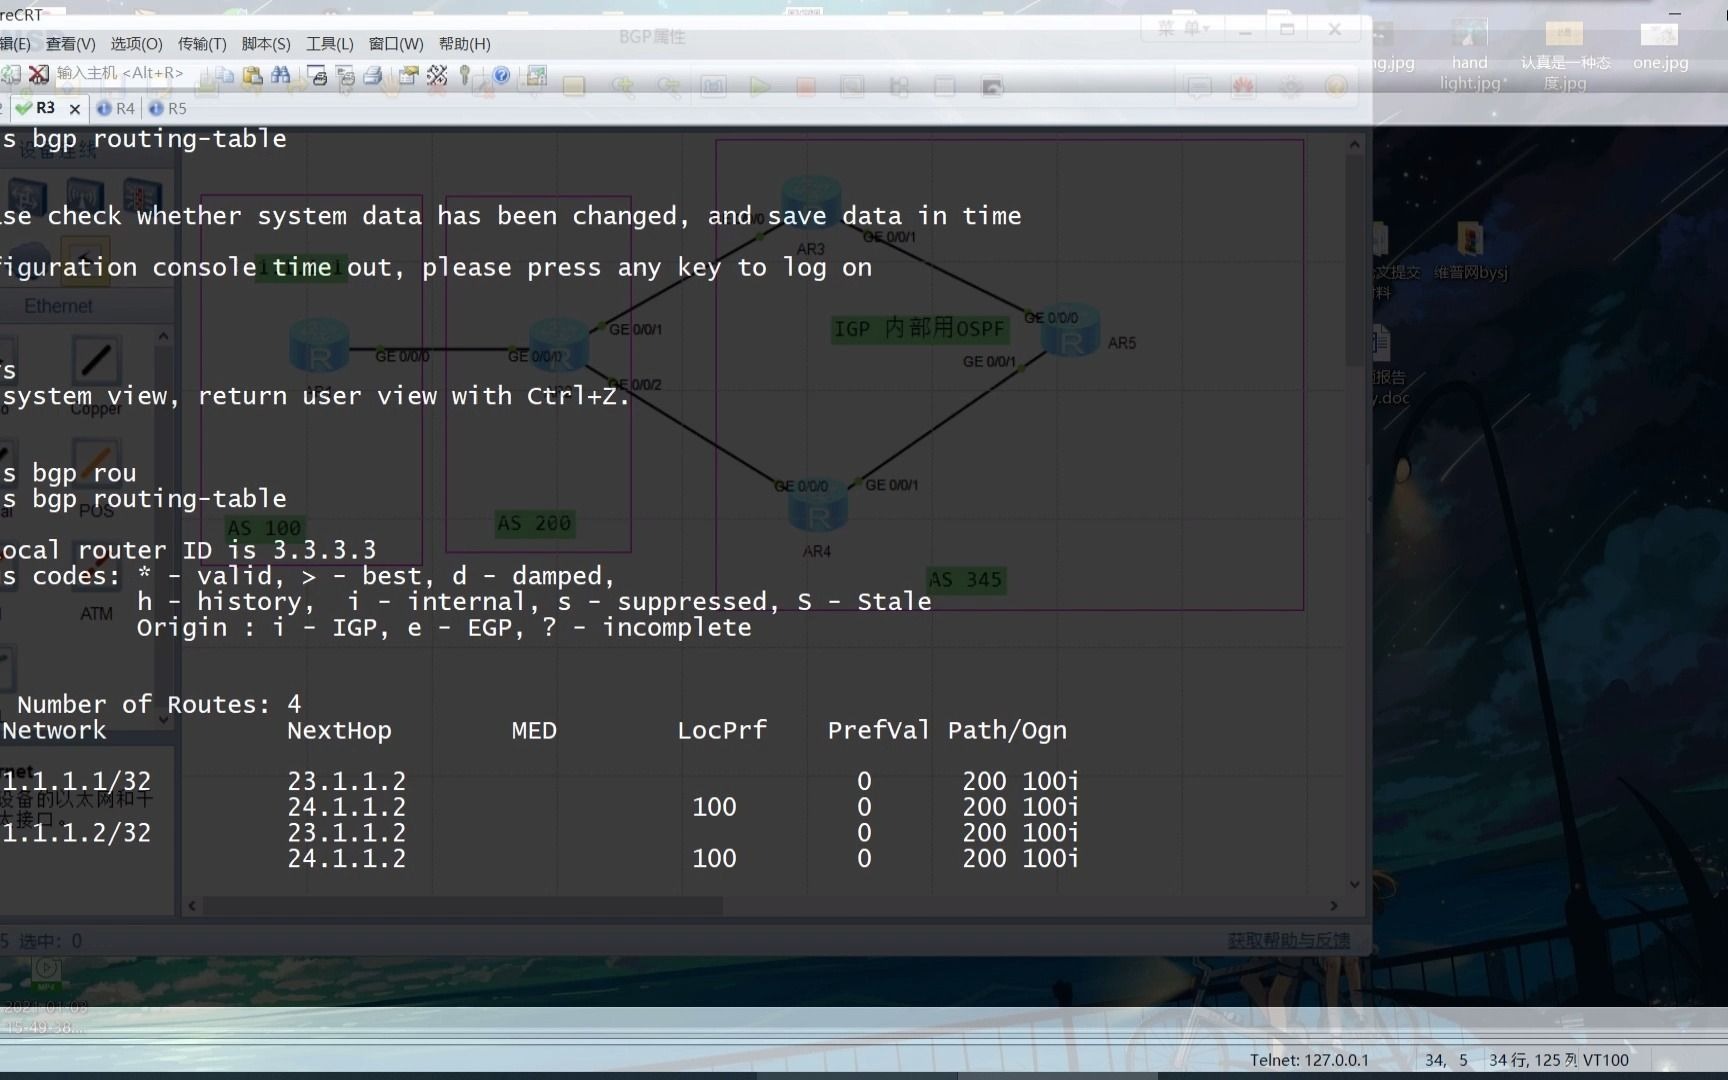
Task: Click the green Start devices icon in eNSP
Action: pos(760,87)
